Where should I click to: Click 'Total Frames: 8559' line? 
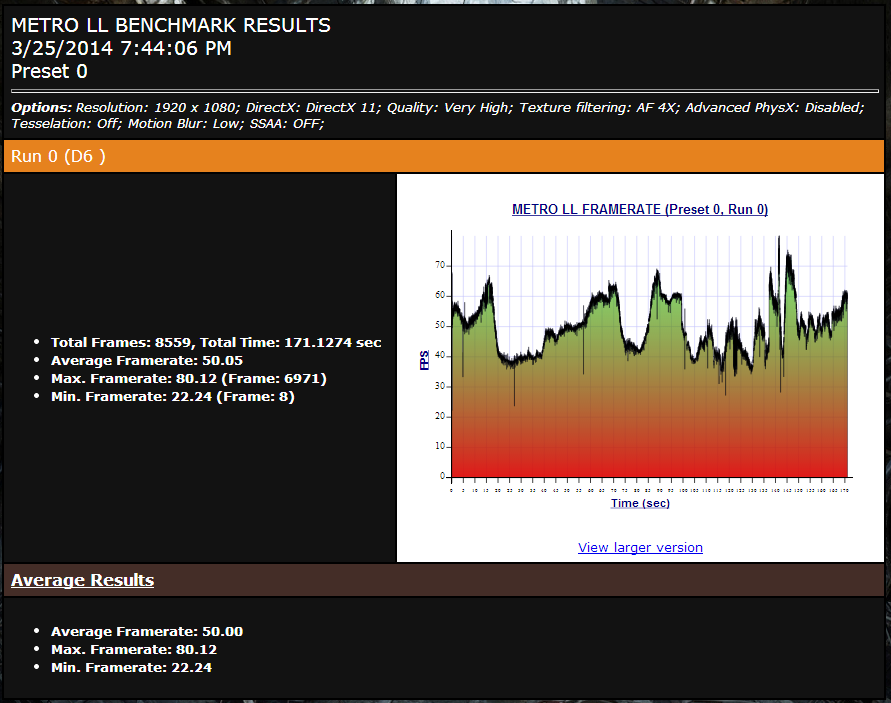coord(216,342)
